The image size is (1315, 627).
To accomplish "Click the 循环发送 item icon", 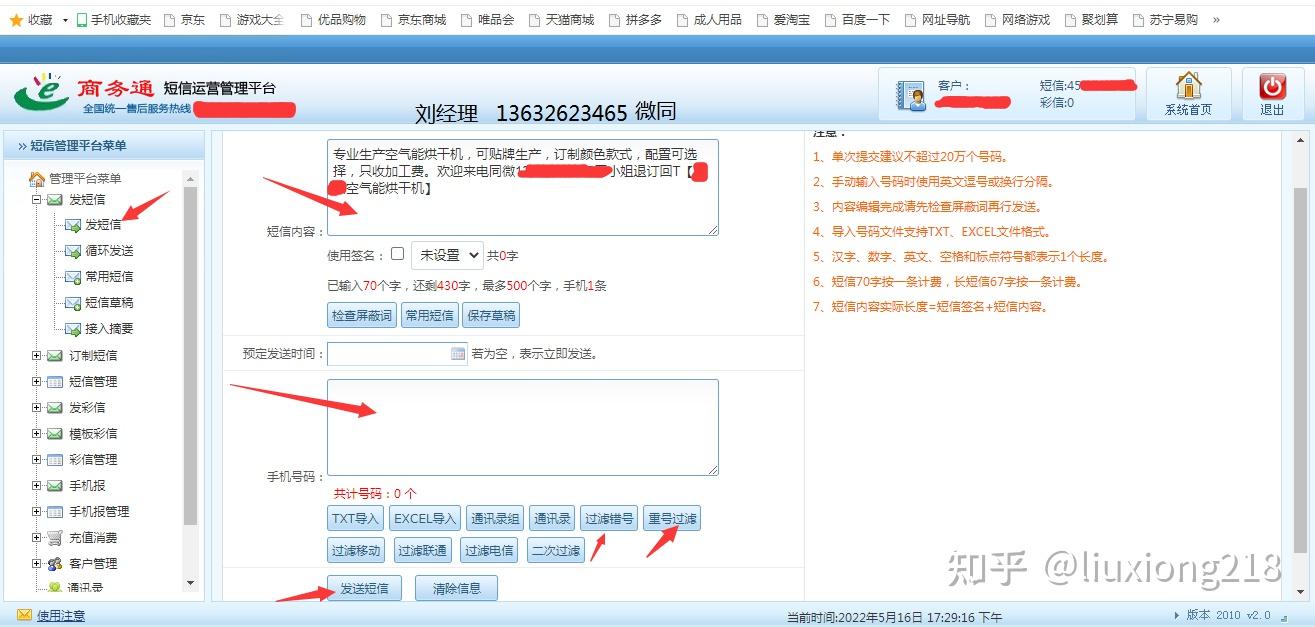I will click(72, 251).
